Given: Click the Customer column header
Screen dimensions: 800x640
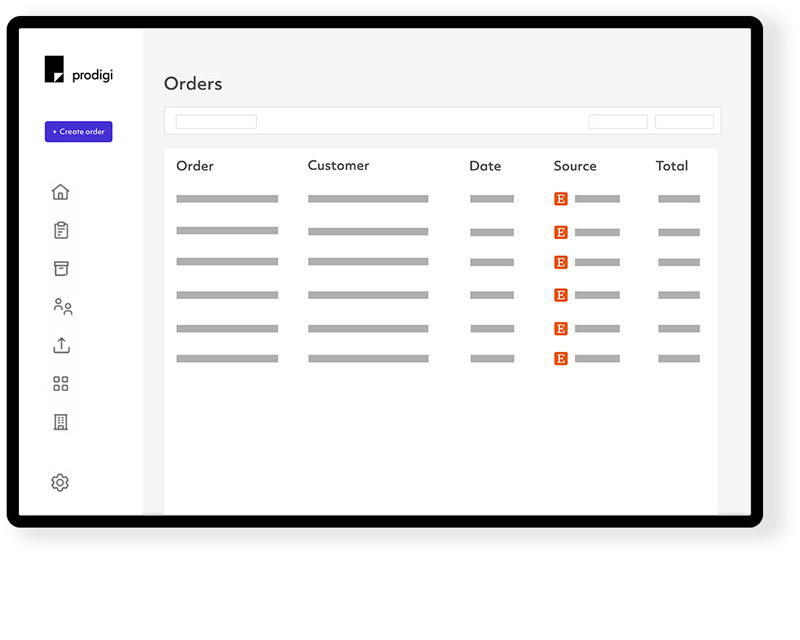Looking at the screenshot, I should pos(338,166).
